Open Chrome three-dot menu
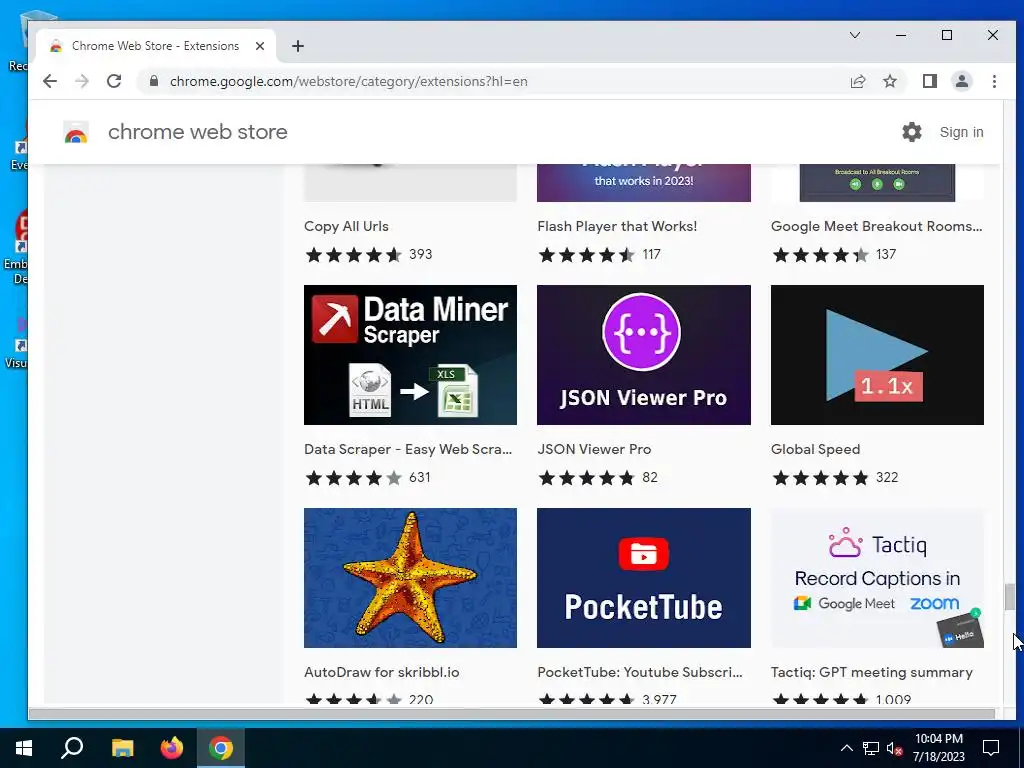The image size is (1024, 768). pos(994,81)
